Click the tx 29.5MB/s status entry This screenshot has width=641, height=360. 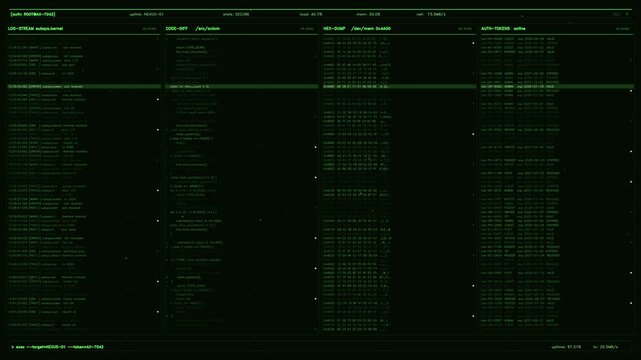click(605, 347)
